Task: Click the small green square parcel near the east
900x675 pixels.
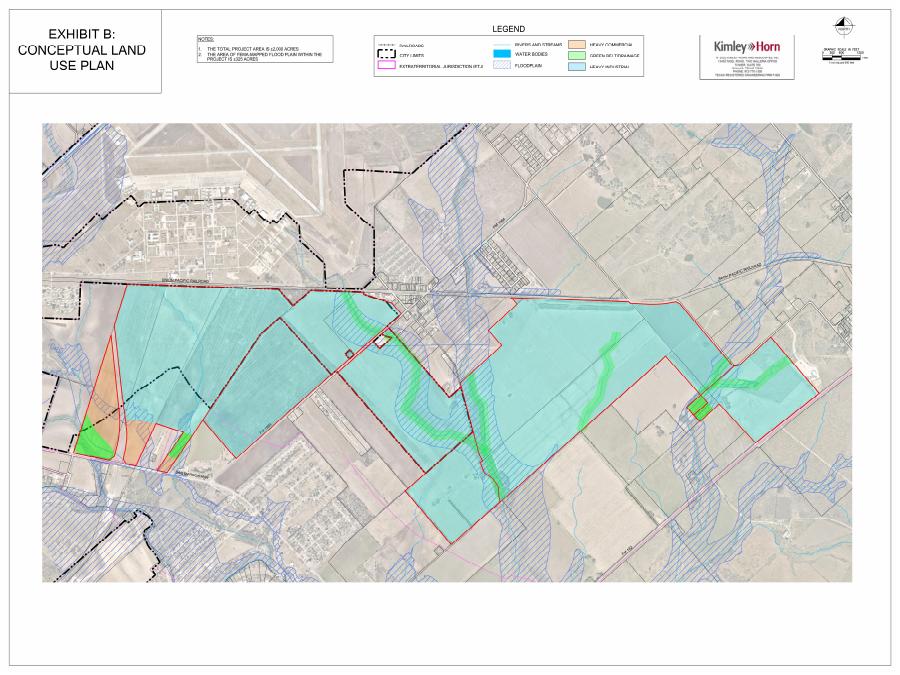Action: point(700,408)
